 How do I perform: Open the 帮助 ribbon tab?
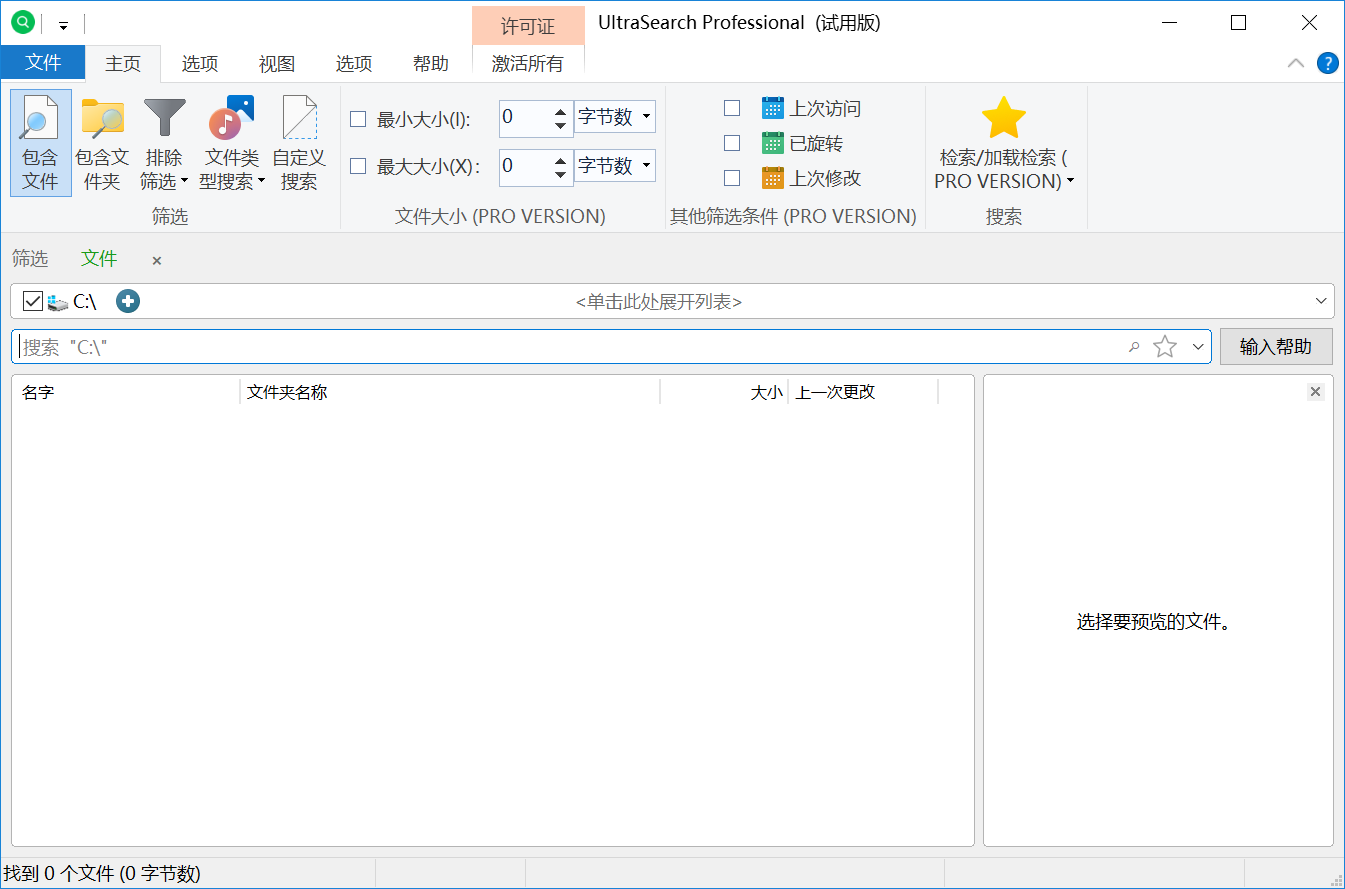tap(431, 63)
